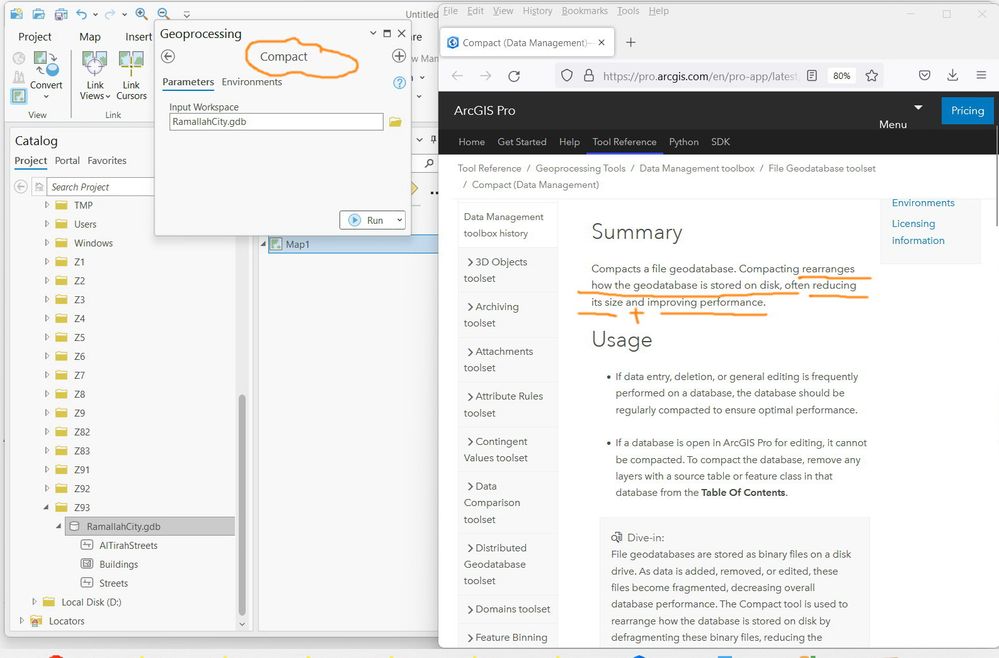Collapse the RamallahCity.gdb node

point(59,526)
